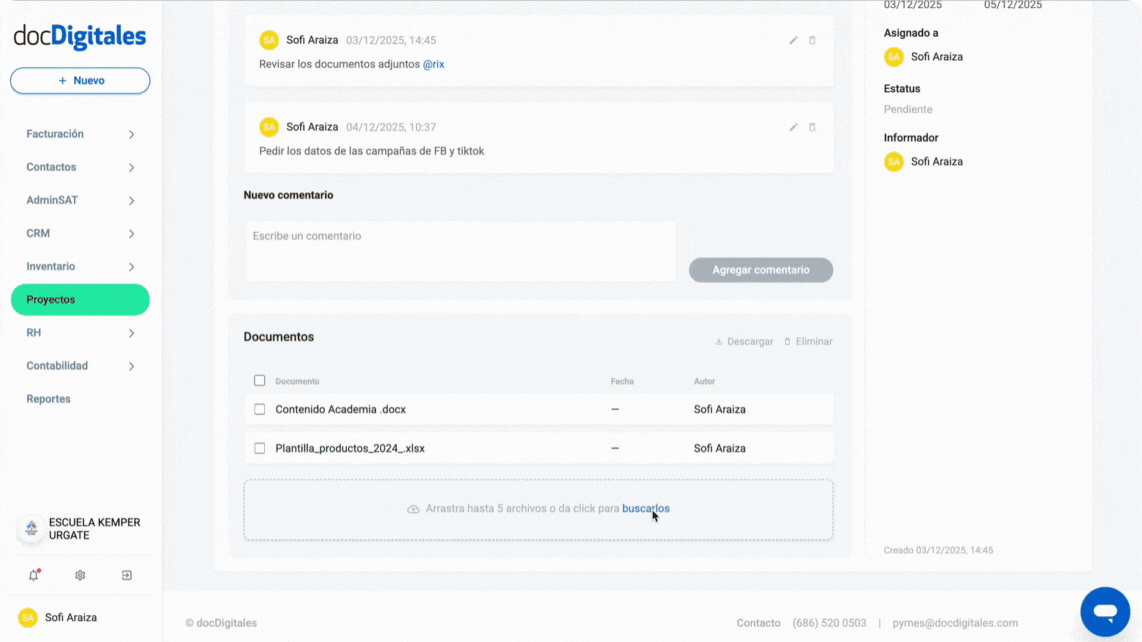This screenshot has width=1142, height=642.
Task: Click the logout icon
Action: (x=126, y=575)
